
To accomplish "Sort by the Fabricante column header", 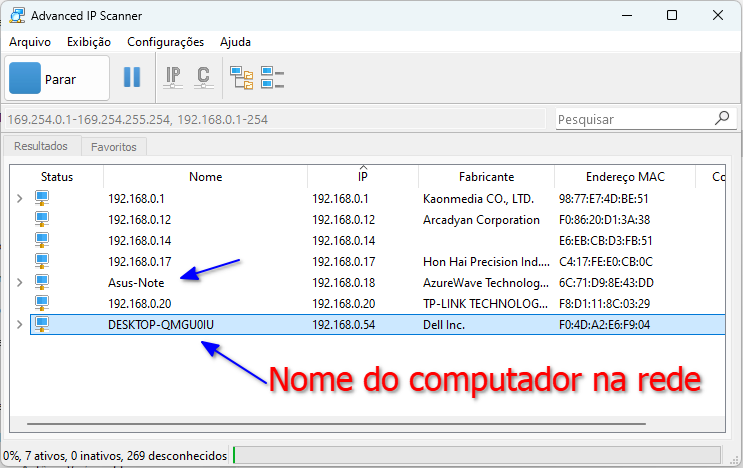I will tap(486, 177).
